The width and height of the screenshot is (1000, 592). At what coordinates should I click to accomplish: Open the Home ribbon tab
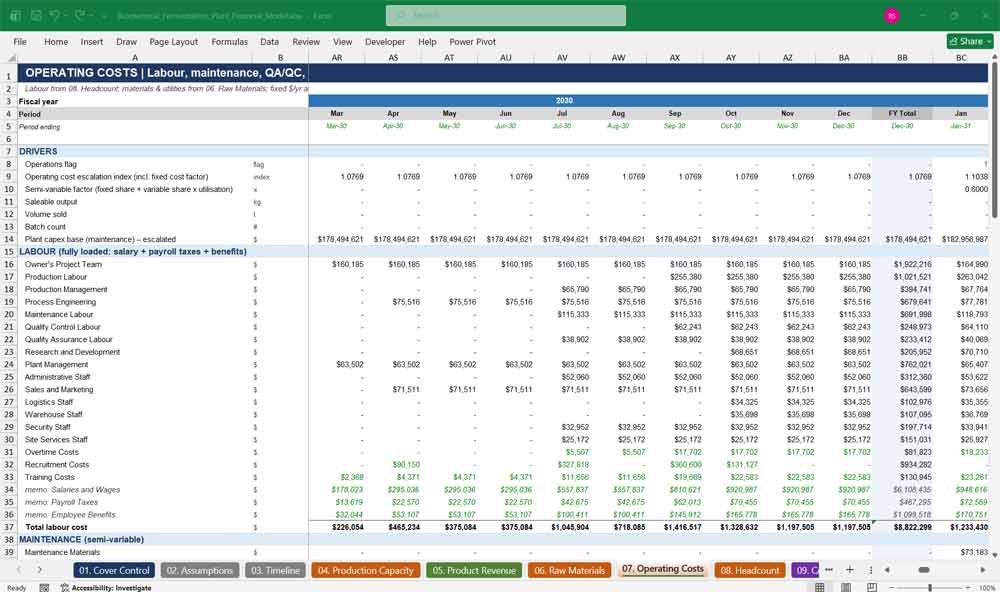tap(56, 41)
